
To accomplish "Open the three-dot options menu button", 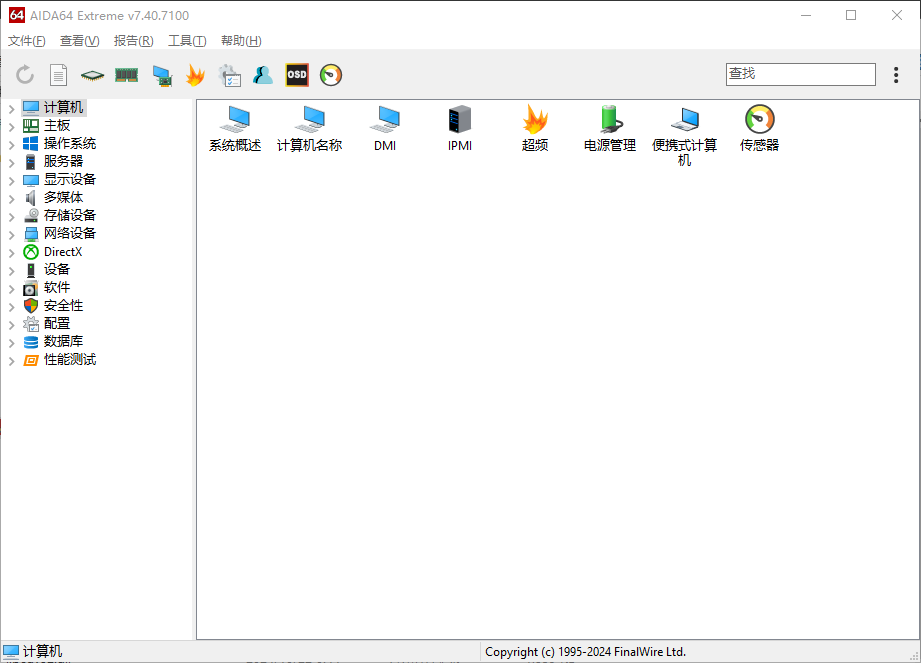I will pyautogui.click(x=896, y=75).
